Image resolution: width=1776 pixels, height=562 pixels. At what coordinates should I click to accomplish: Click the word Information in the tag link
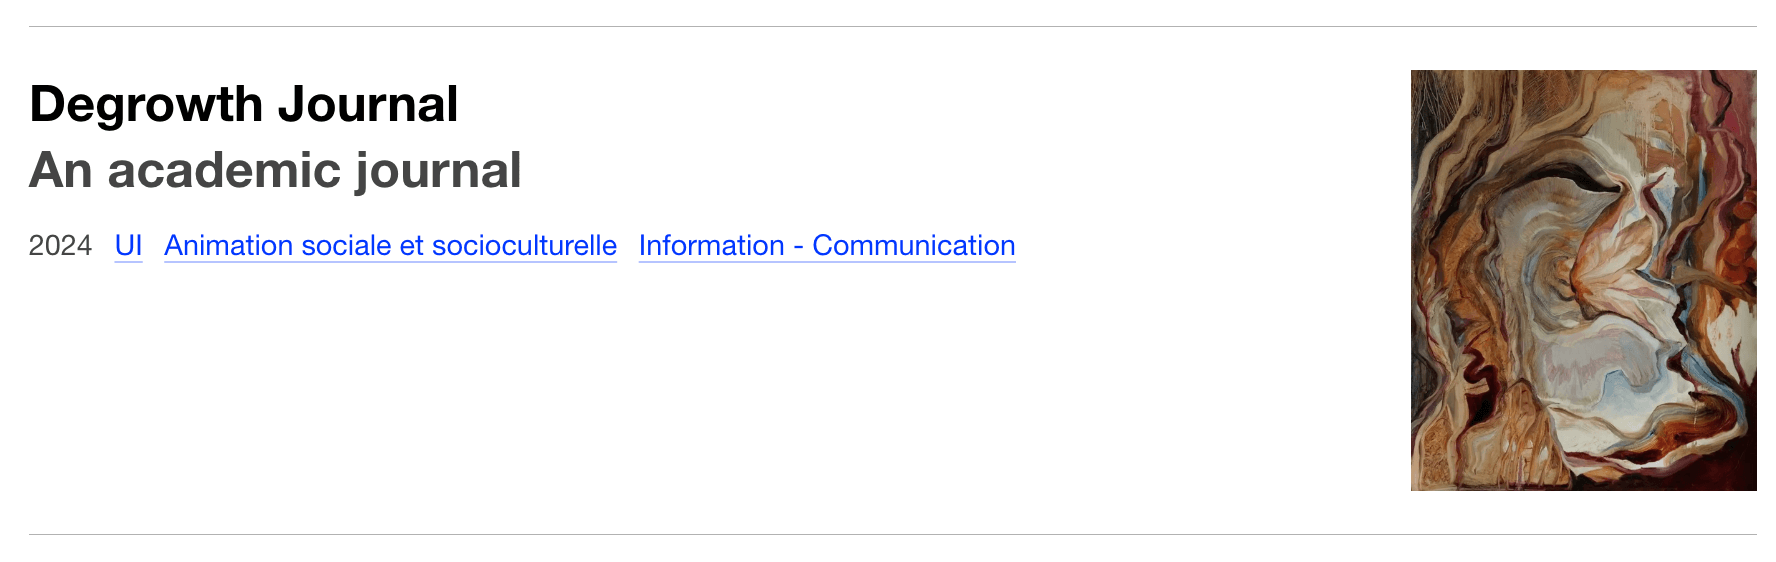tap(711, 246)
